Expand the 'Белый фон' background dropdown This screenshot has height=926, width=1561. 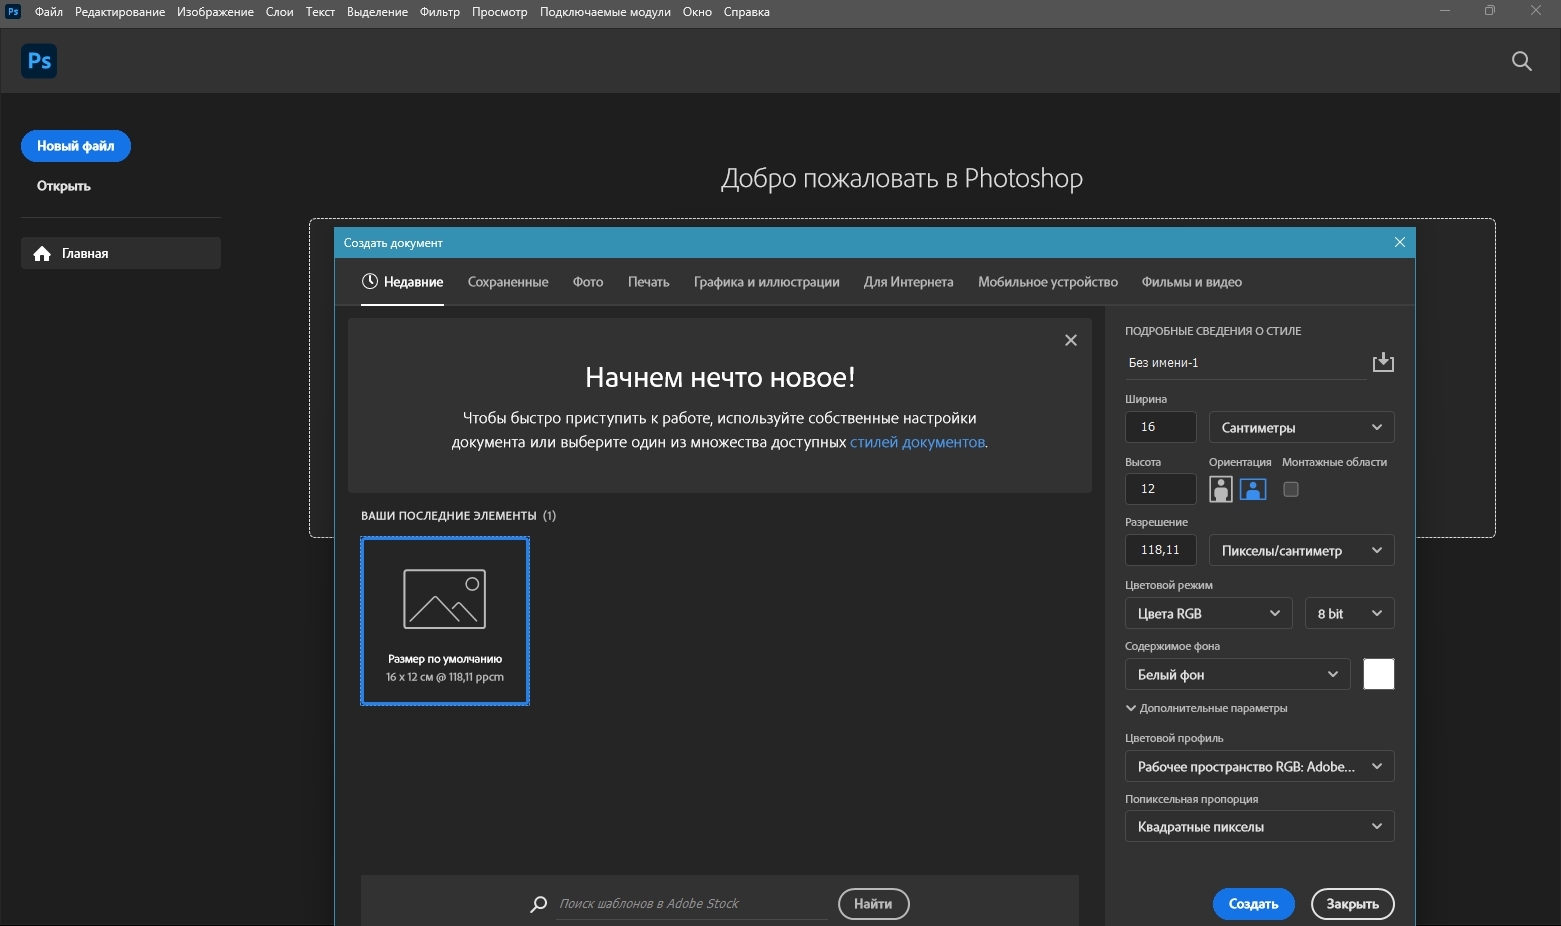coord(1237,674)
